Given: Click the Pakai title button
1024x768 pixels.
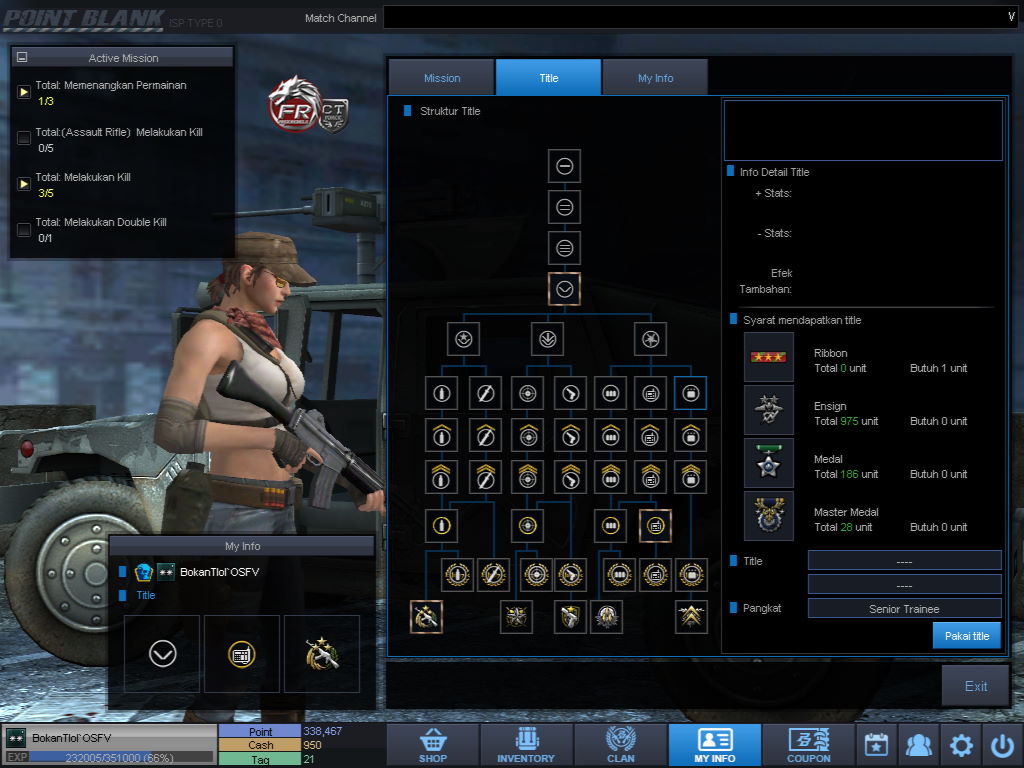Looking at the screenshot, I should click(967, 636).
